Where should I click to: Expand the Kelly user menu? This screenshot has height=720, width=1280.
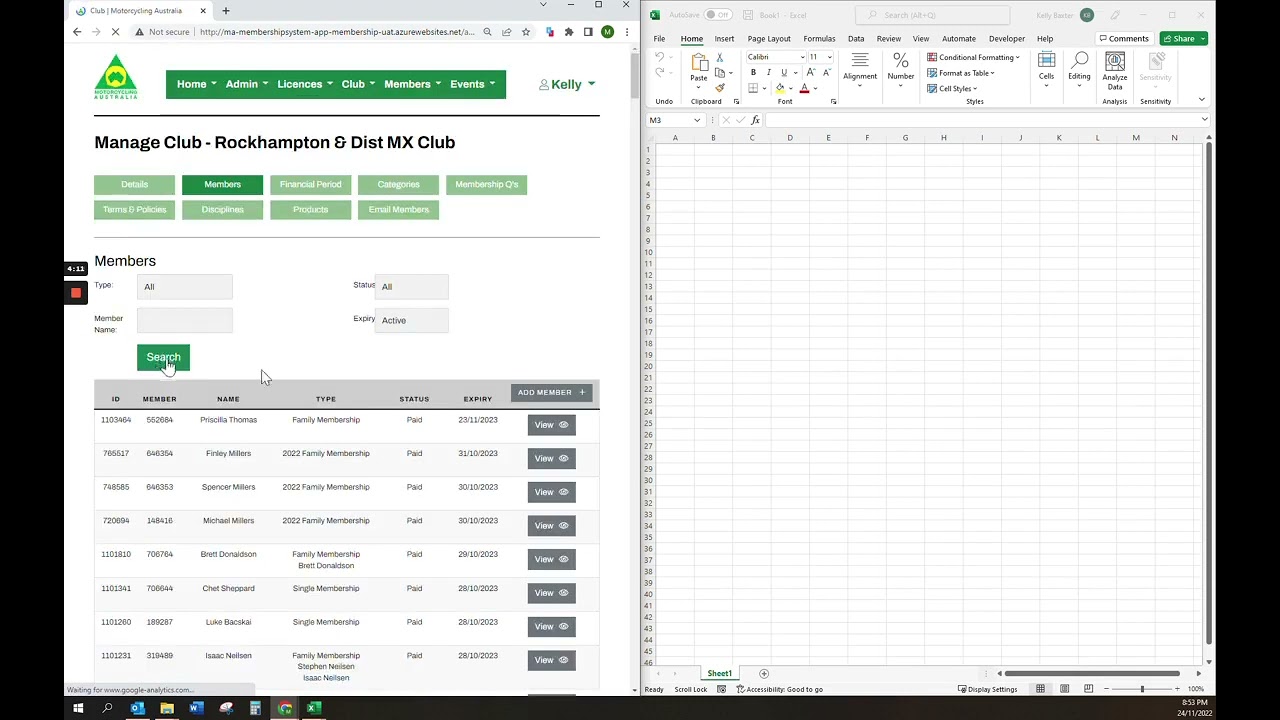click(x=567, y=85)
